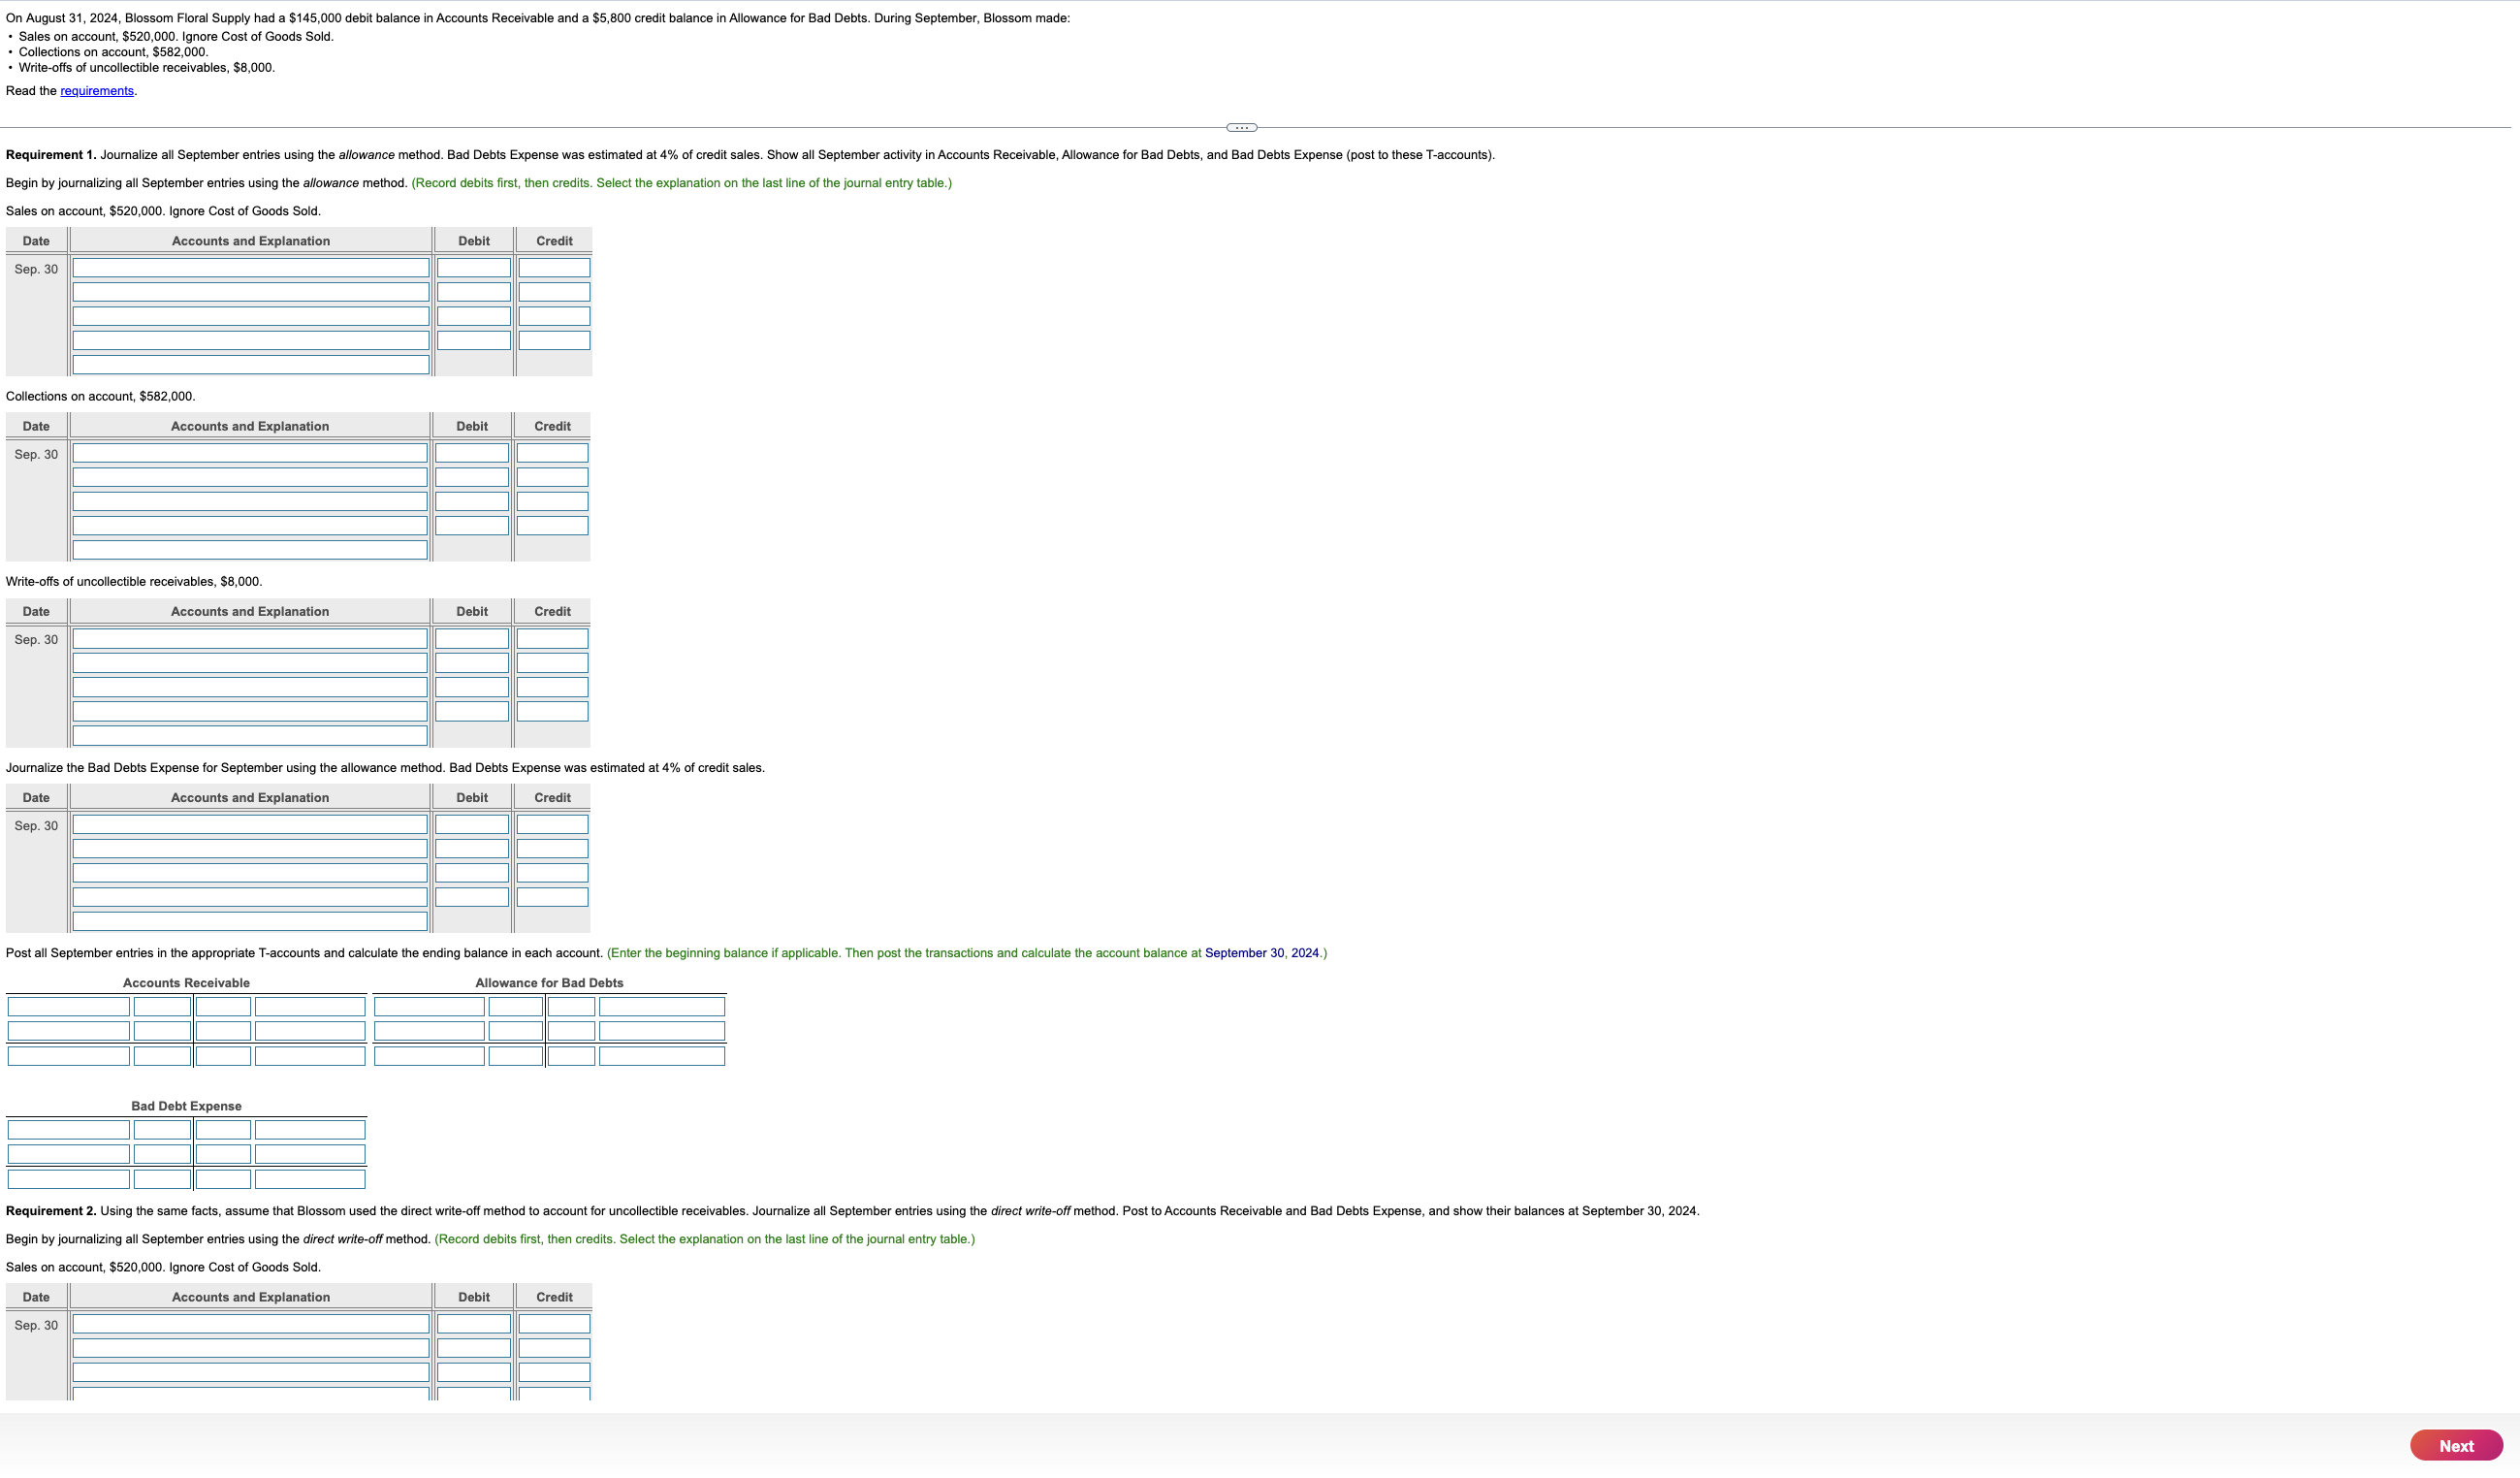Click second Credit box of Collections entry
Image resolution: width=2520 pixels, height=1478 pixels.
(552, 477)
